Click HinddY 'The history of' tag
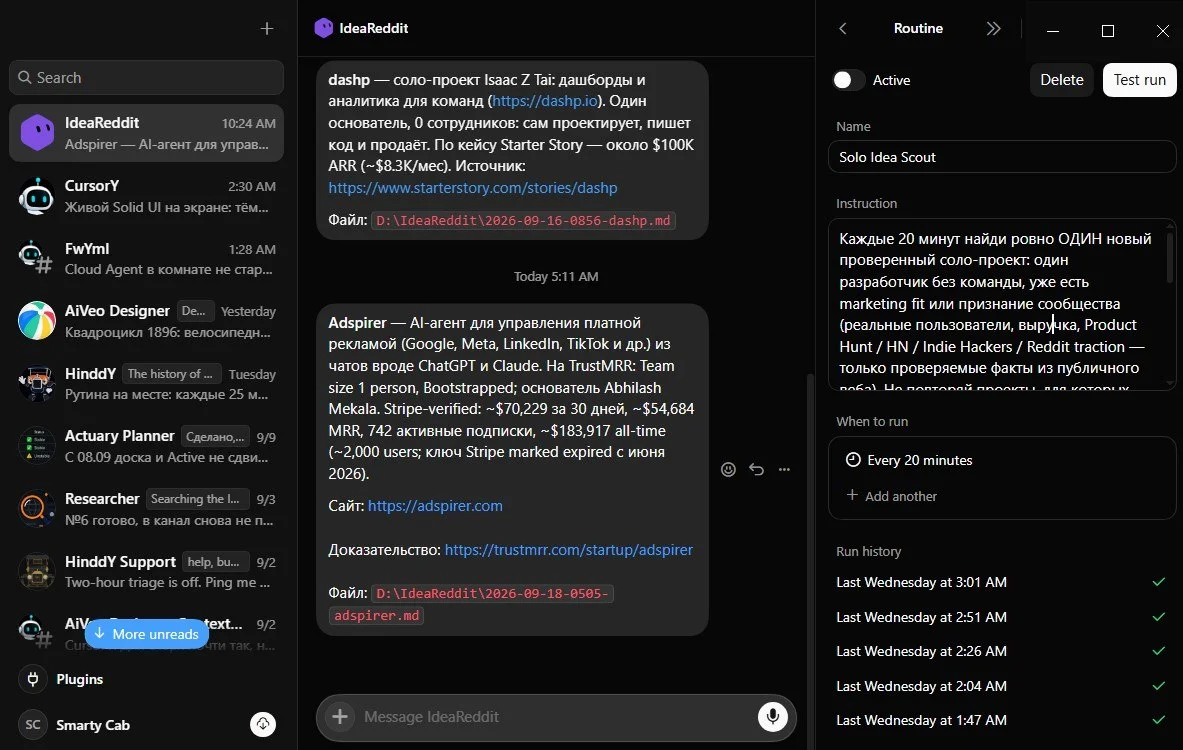Image resolution: width=1183 pixels, height=750 pixels. pos(170,373)
